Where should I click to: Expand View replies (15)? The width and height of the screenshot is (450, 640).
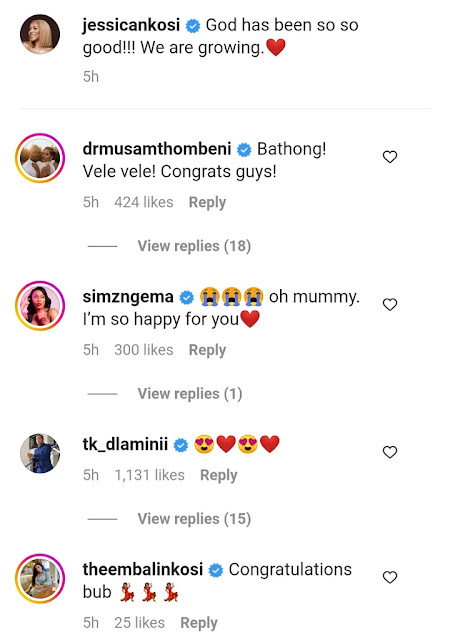(x=194, y=518)
